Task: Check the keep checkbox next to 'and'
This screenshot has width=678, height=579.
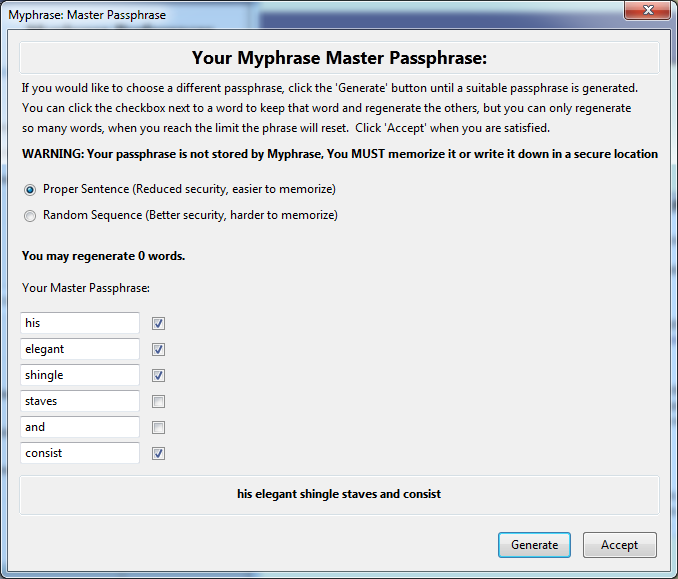Action: pyautogui.click(x=158, y=427)
